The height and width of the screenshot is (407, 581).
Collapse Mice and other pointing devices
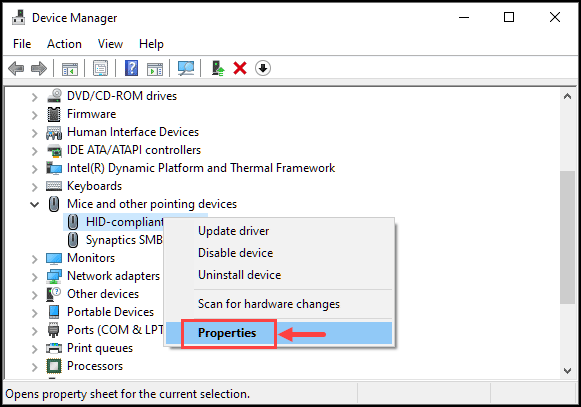pyautogui.click(x=34, y=204)
